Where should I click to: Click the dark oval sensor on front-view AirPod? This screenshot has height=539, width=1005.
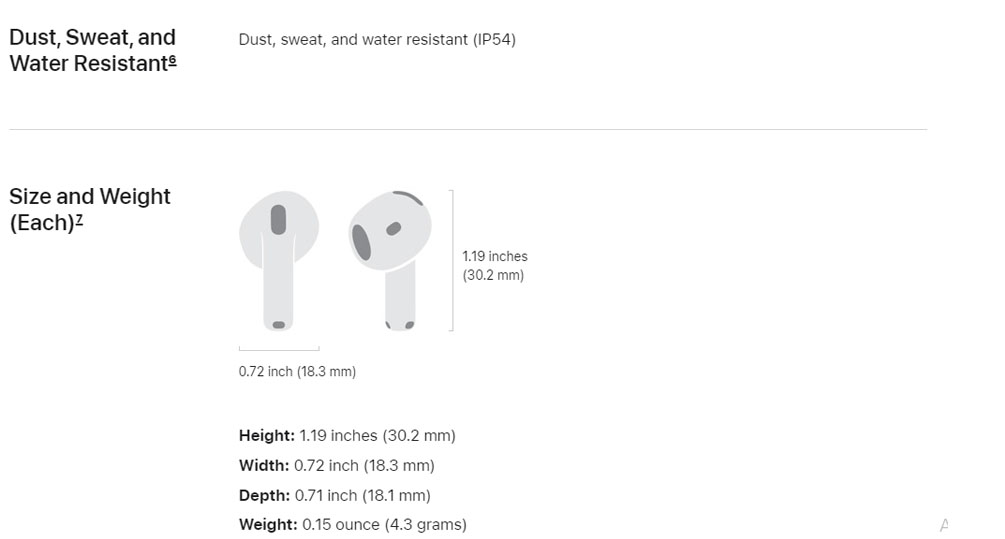(x=278, y=220)
